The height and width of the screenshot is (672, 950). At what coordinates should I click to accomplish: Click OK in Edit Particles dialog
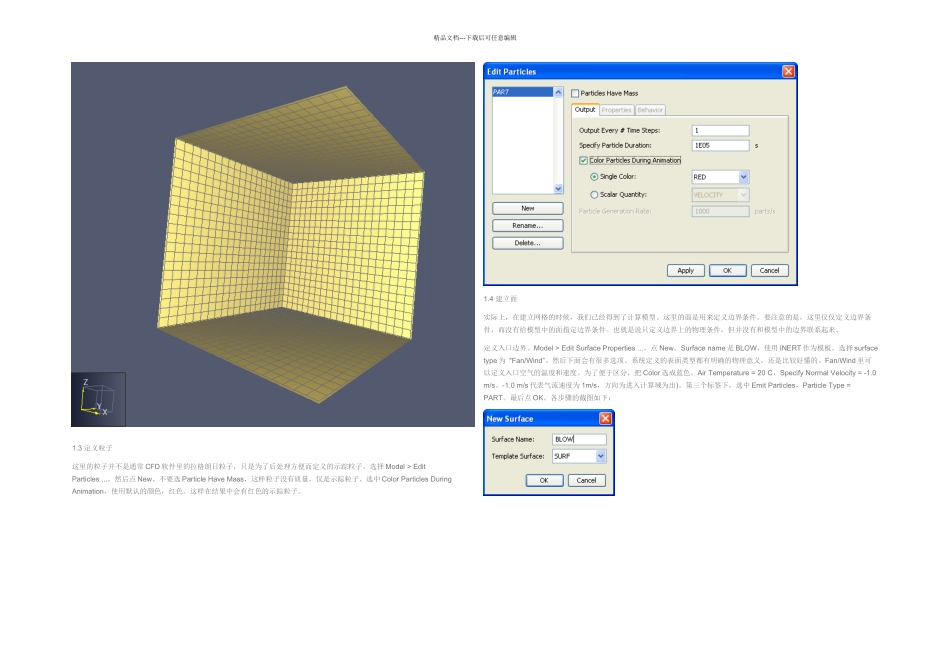[728, 271]
